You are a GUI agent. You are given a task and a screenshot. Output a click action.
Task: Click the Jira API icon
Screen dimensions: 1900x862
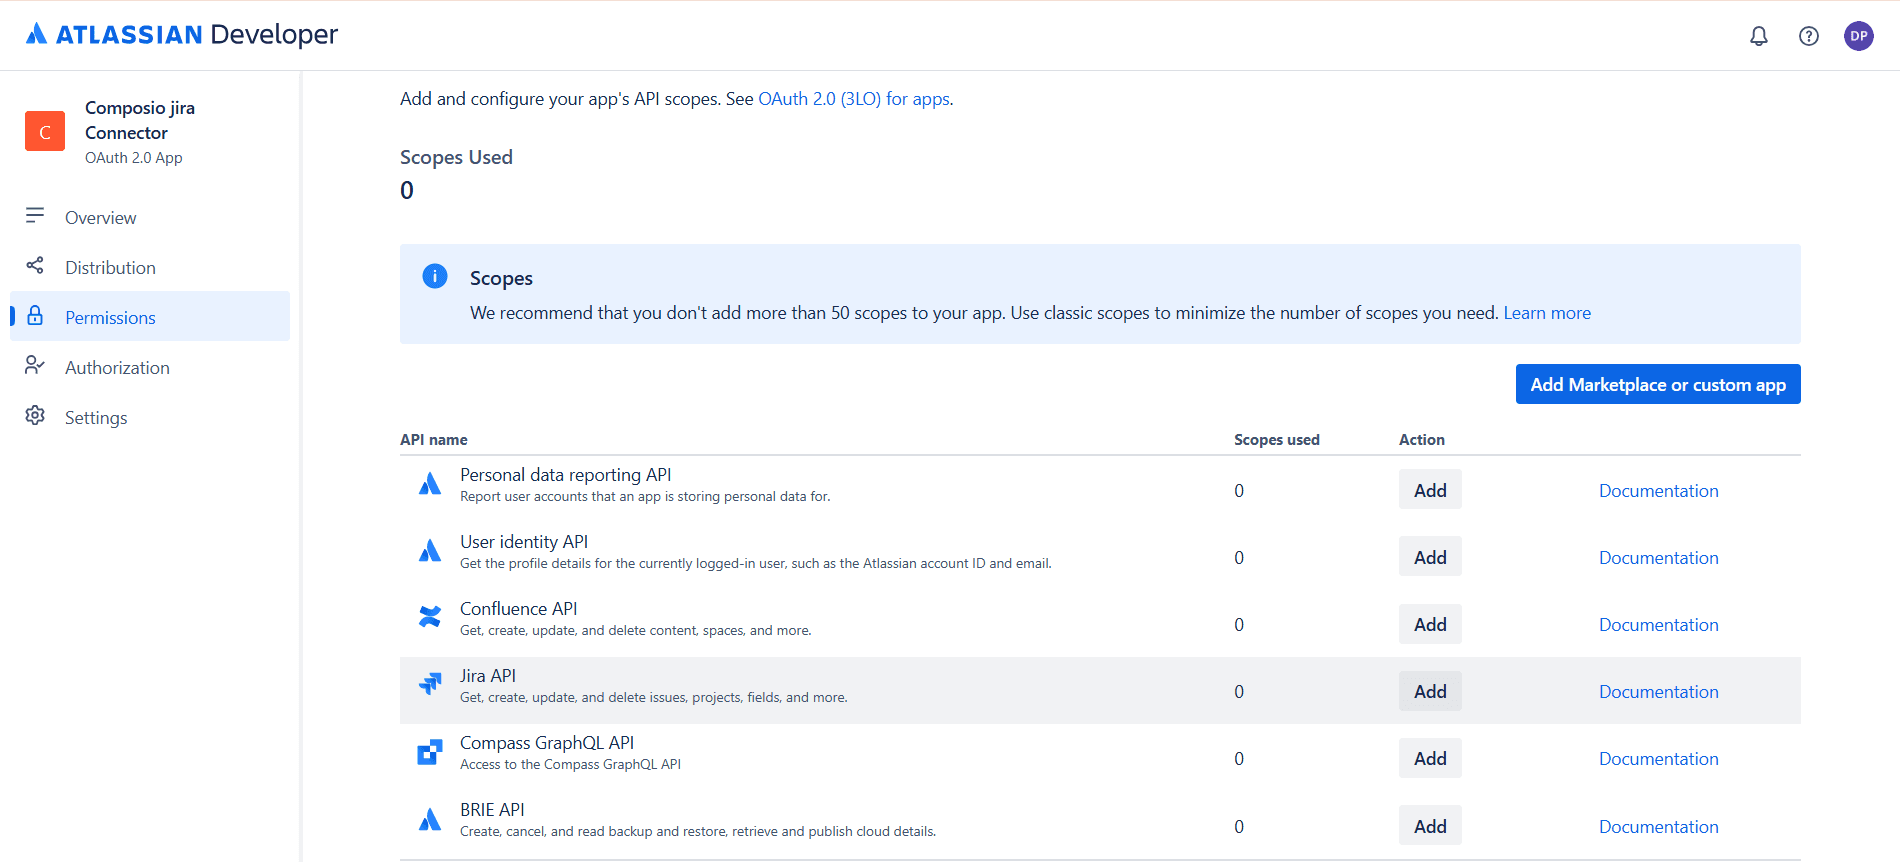click(430, 684)
